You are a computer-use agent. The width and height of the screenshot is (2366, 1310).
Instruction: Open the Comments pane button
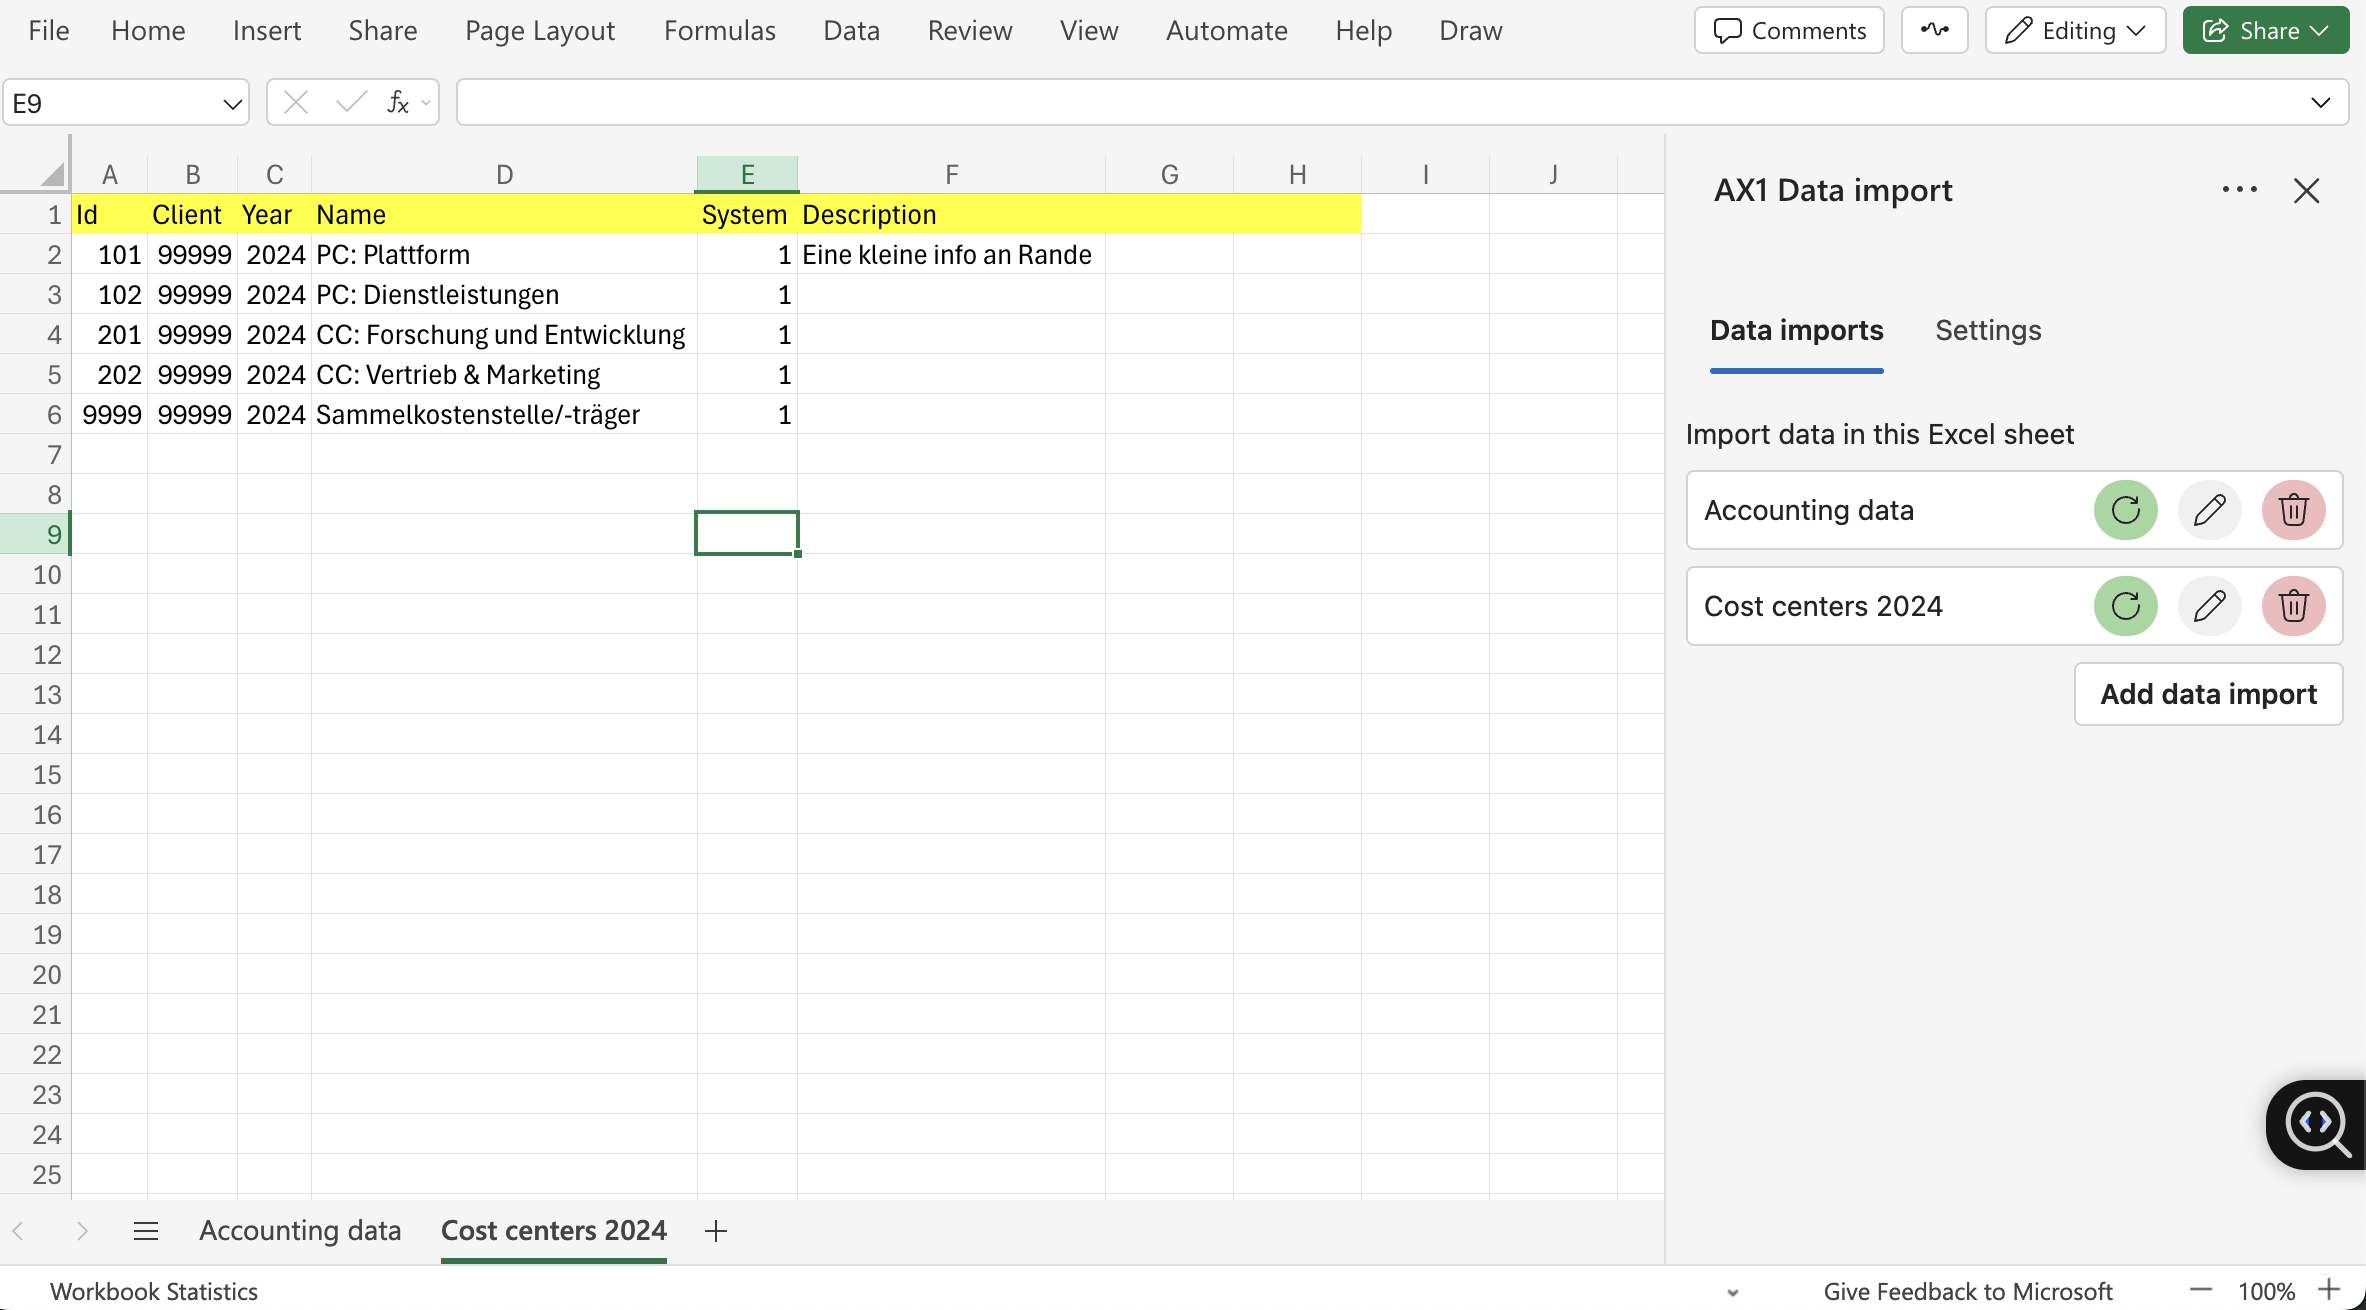coord(1789,30)
